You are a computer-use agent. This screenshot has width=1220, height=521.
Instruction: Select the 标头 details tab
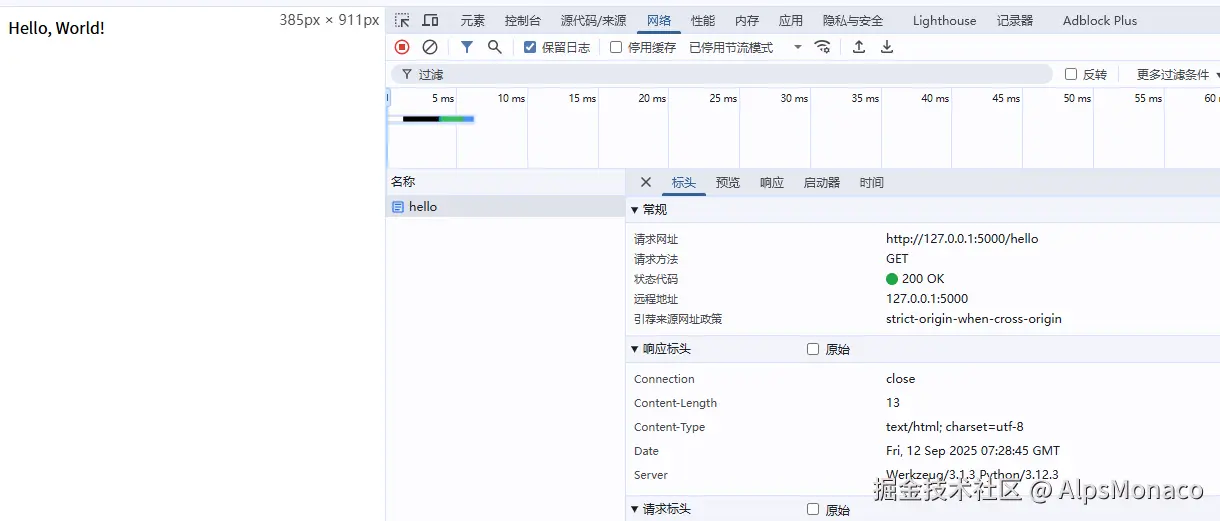(x=684, y=183)
